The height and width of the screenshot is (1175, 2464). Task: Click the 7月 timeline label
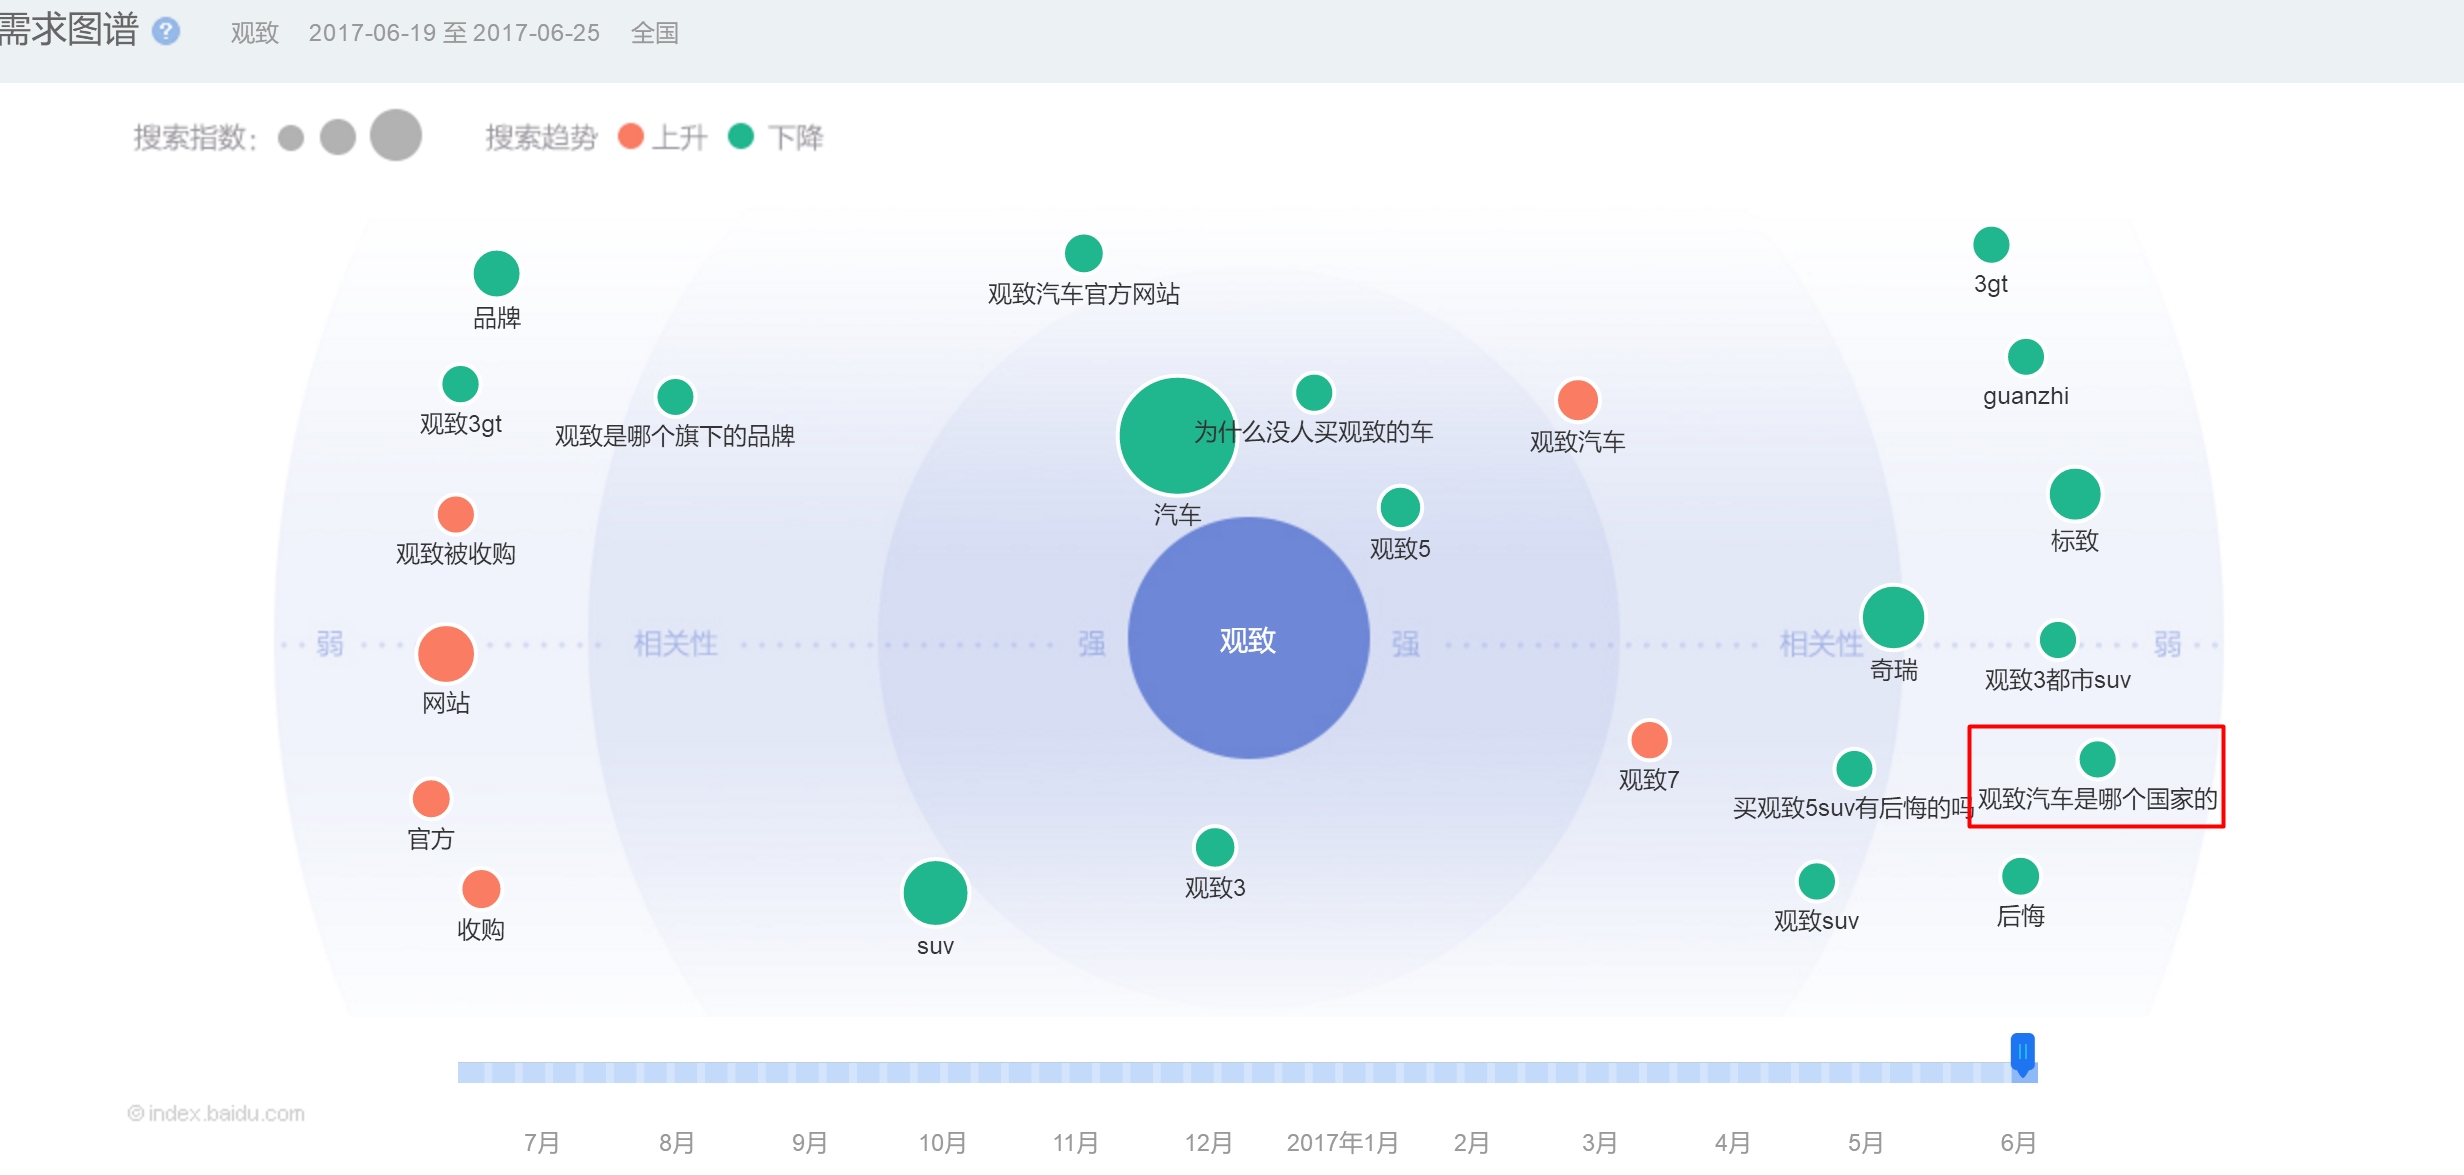pos(541,1143)
